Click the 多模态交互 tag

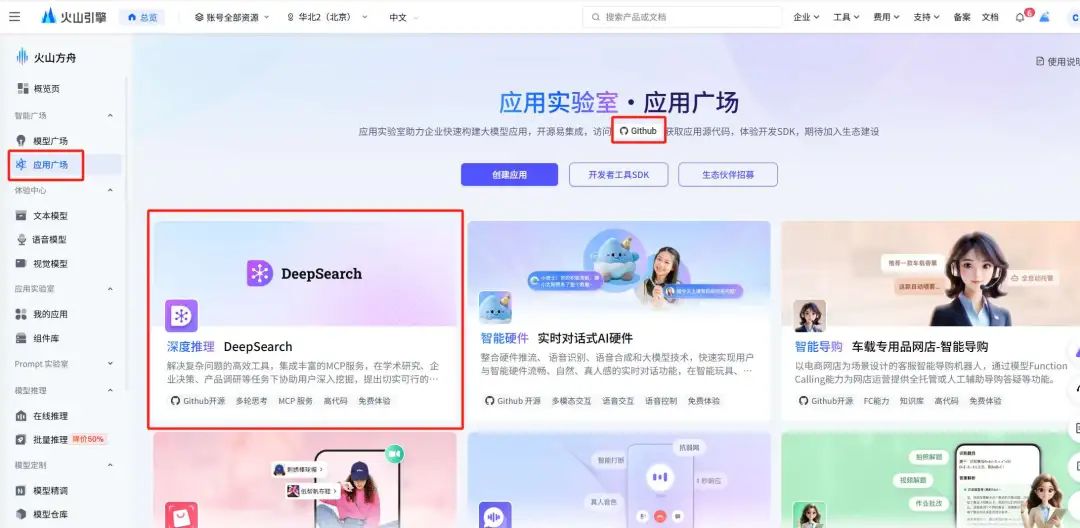571,401
